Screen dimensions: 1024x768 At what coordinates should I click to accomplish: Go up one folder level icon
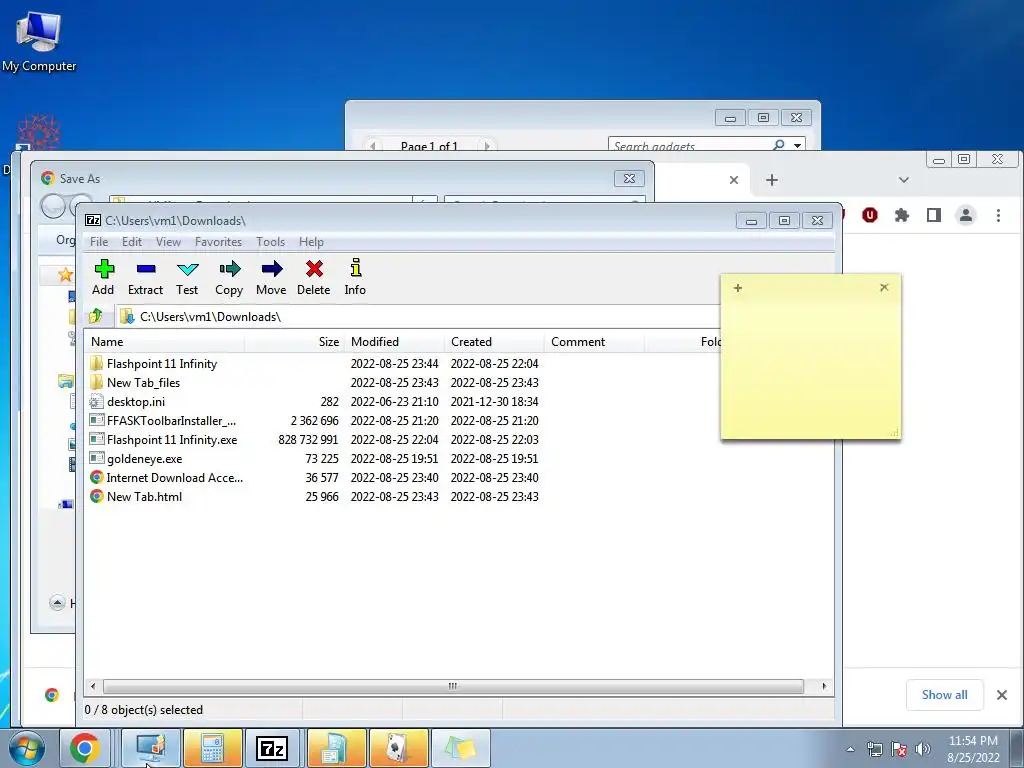(x=96, y=316)
